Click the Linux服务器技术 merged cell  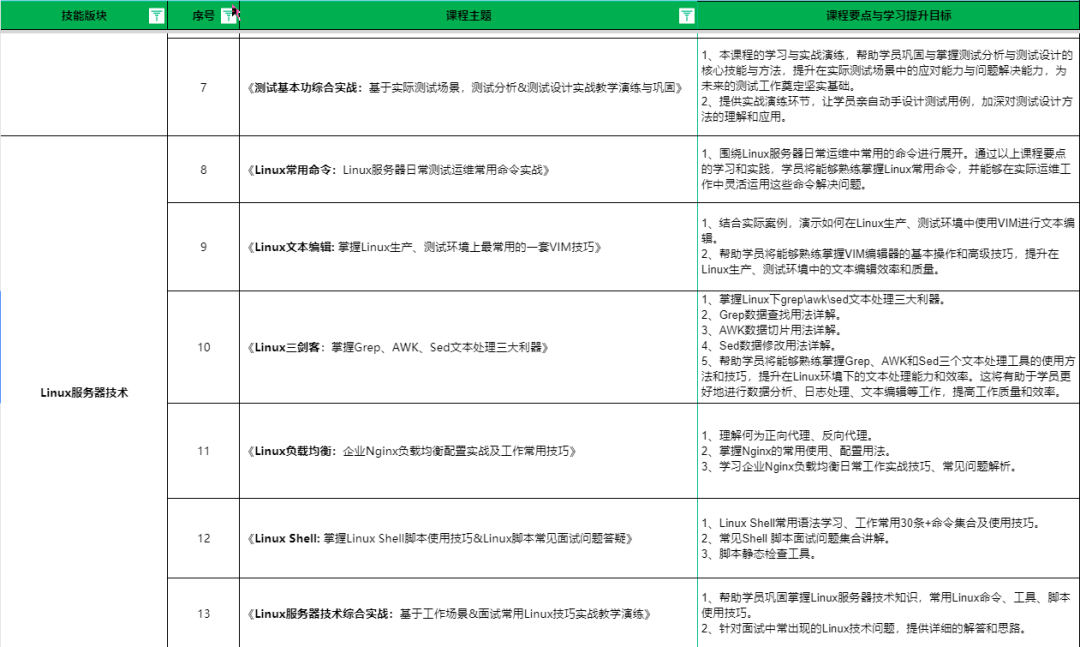[x=84, y=393]
